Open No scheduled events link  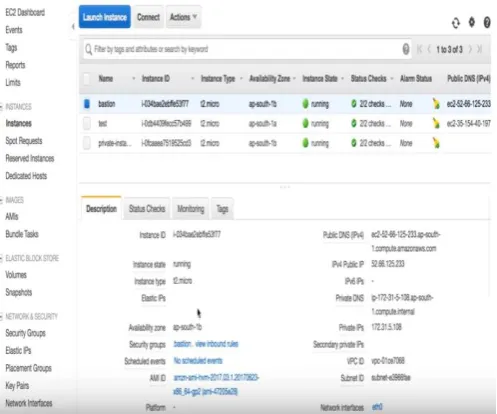click(x=198, y=361)
